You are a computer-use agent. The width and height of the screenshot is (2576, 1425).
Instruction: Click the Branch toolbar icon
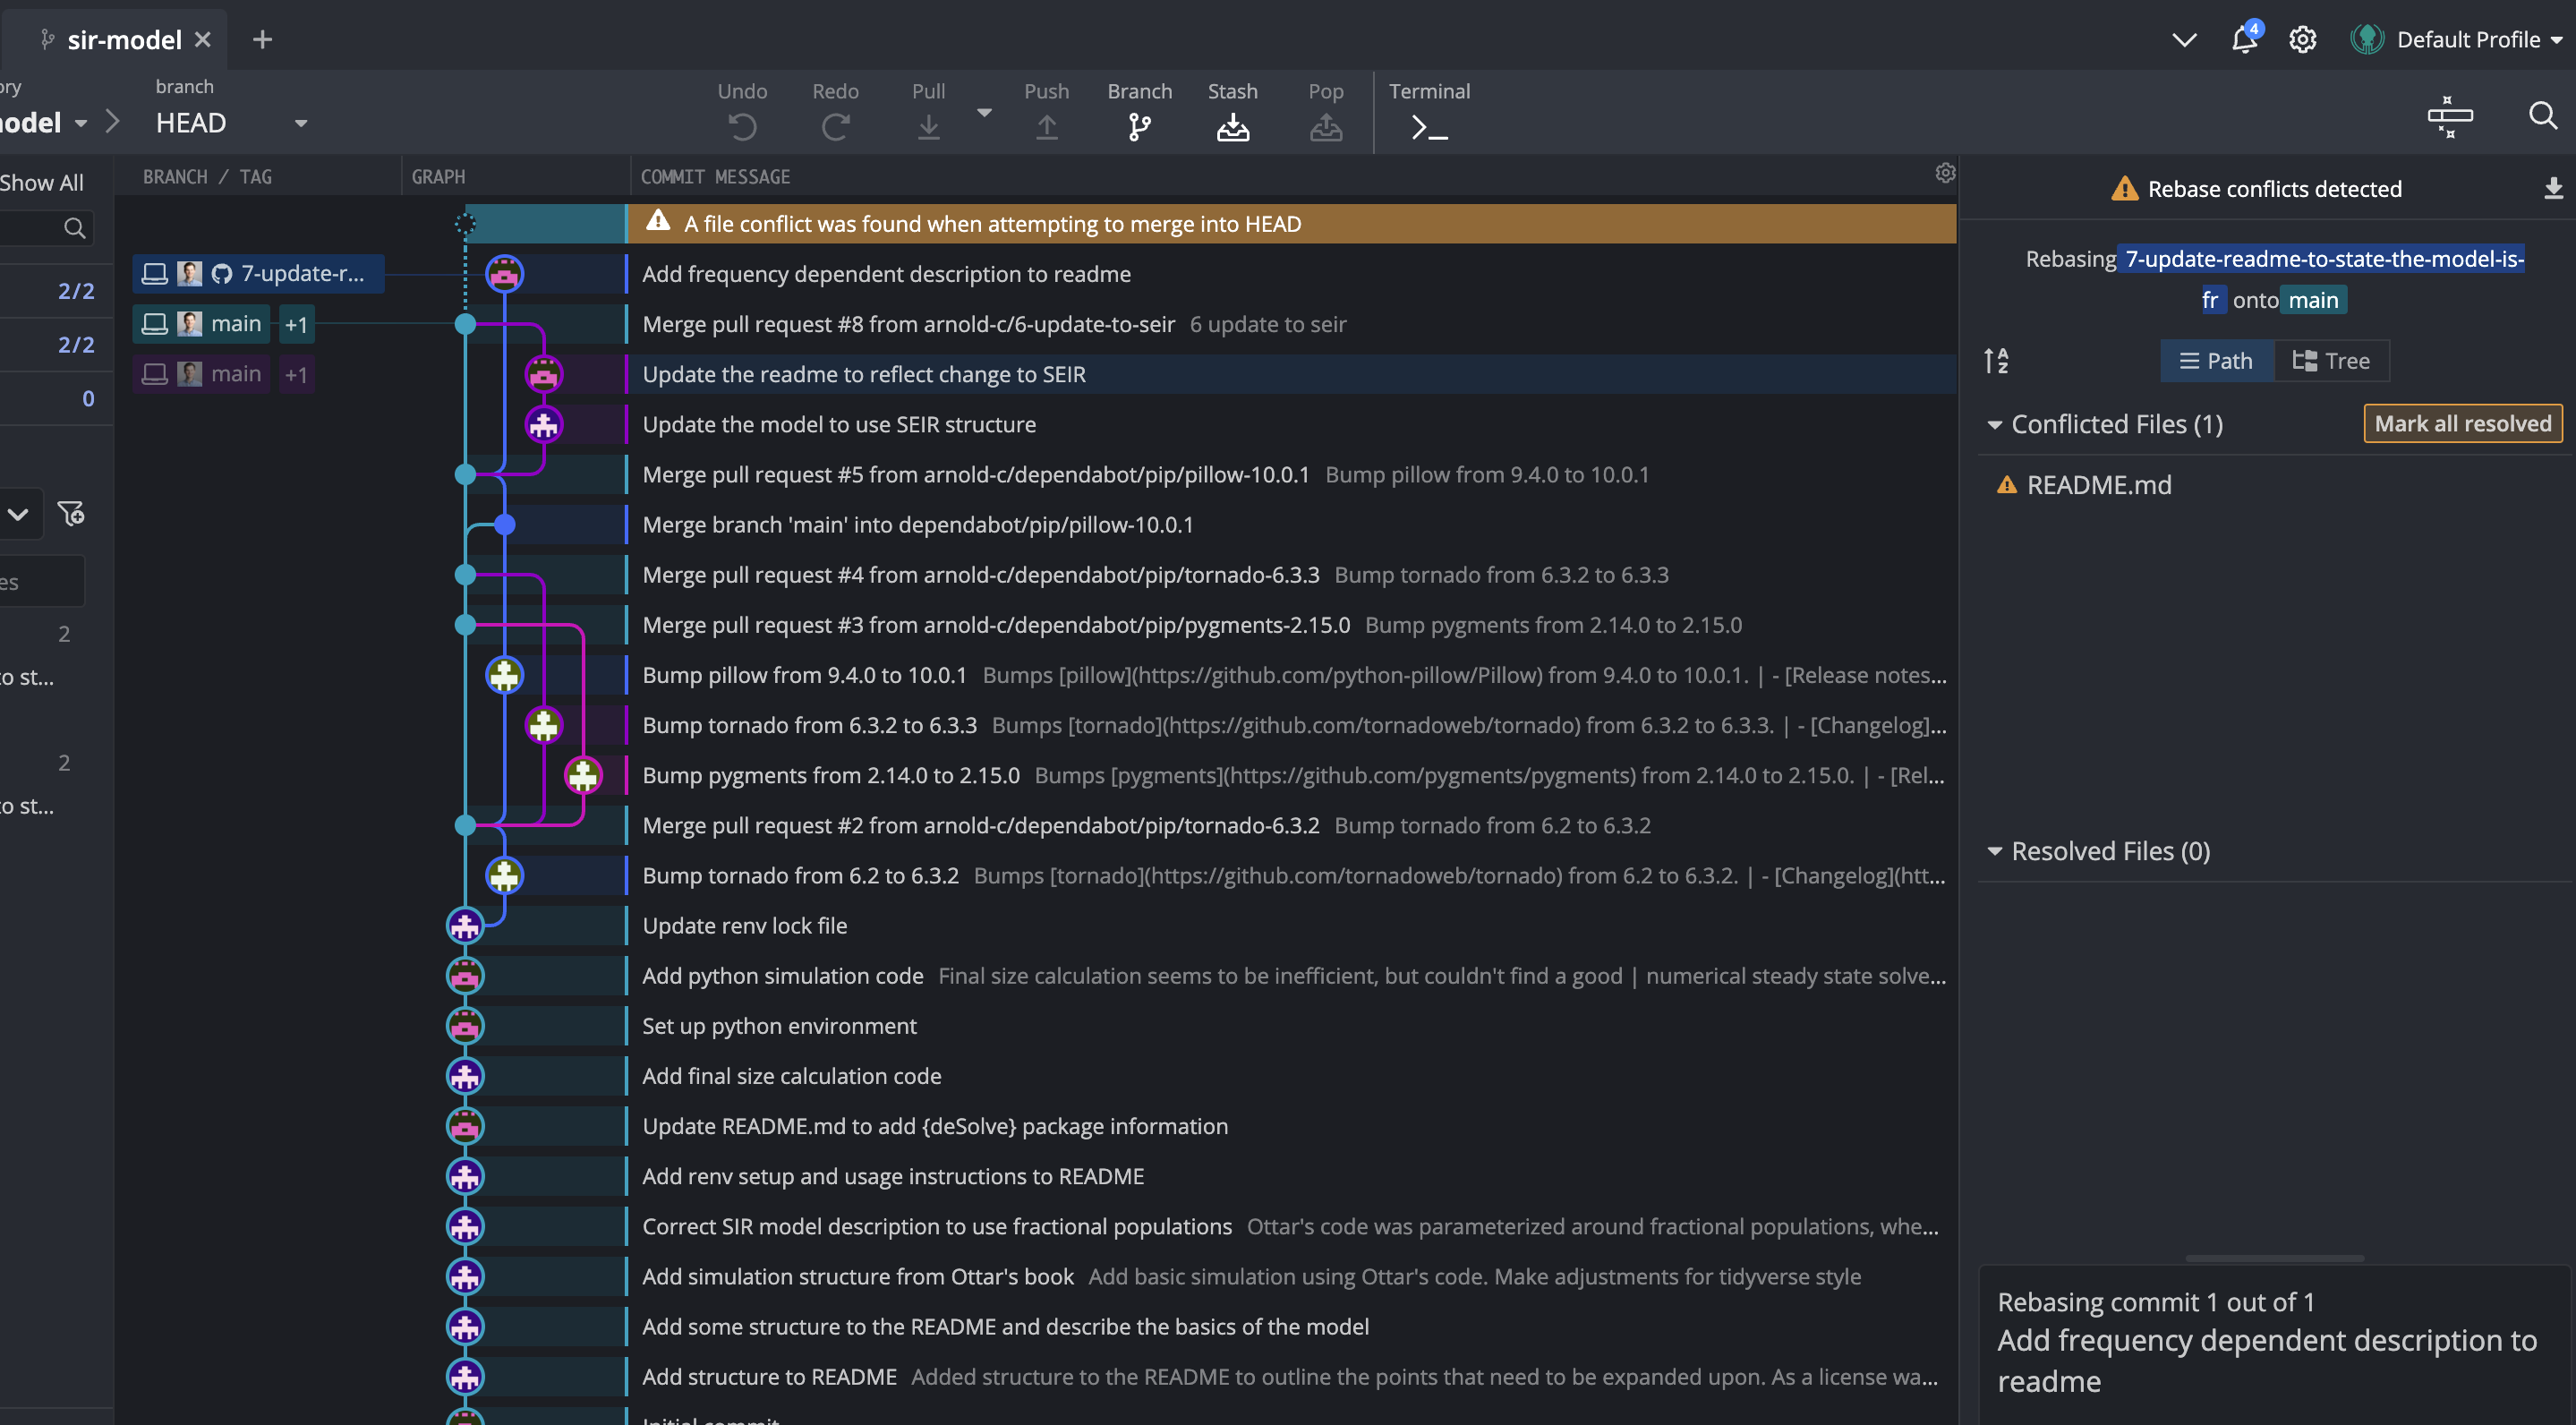pyautogui.click(x=1139, y=127)
